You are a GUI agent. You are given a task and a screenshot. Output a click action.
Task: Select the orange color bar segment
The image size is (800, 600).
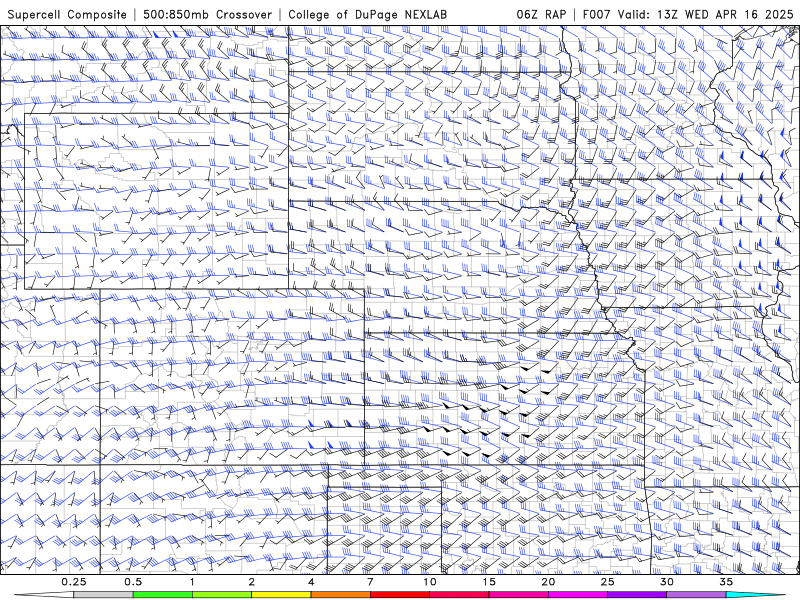340,595
